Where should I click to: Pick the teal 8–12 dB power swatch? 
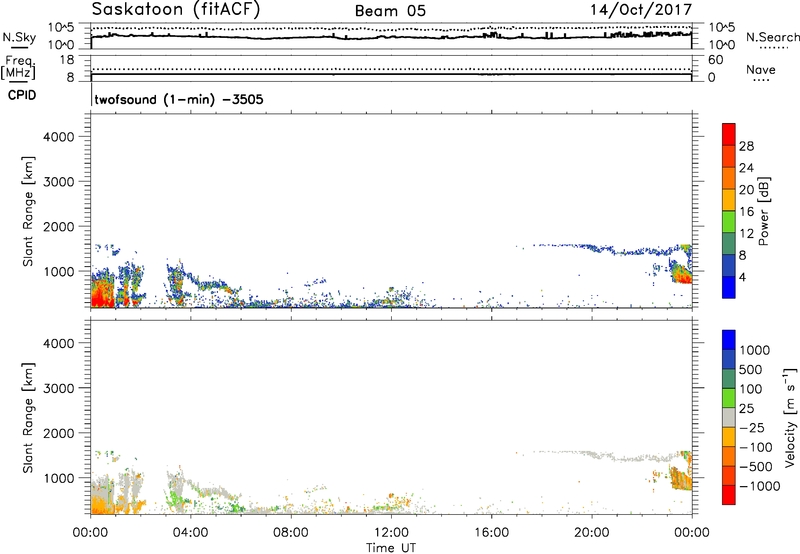pyautogui.click(x=729, y=244)
